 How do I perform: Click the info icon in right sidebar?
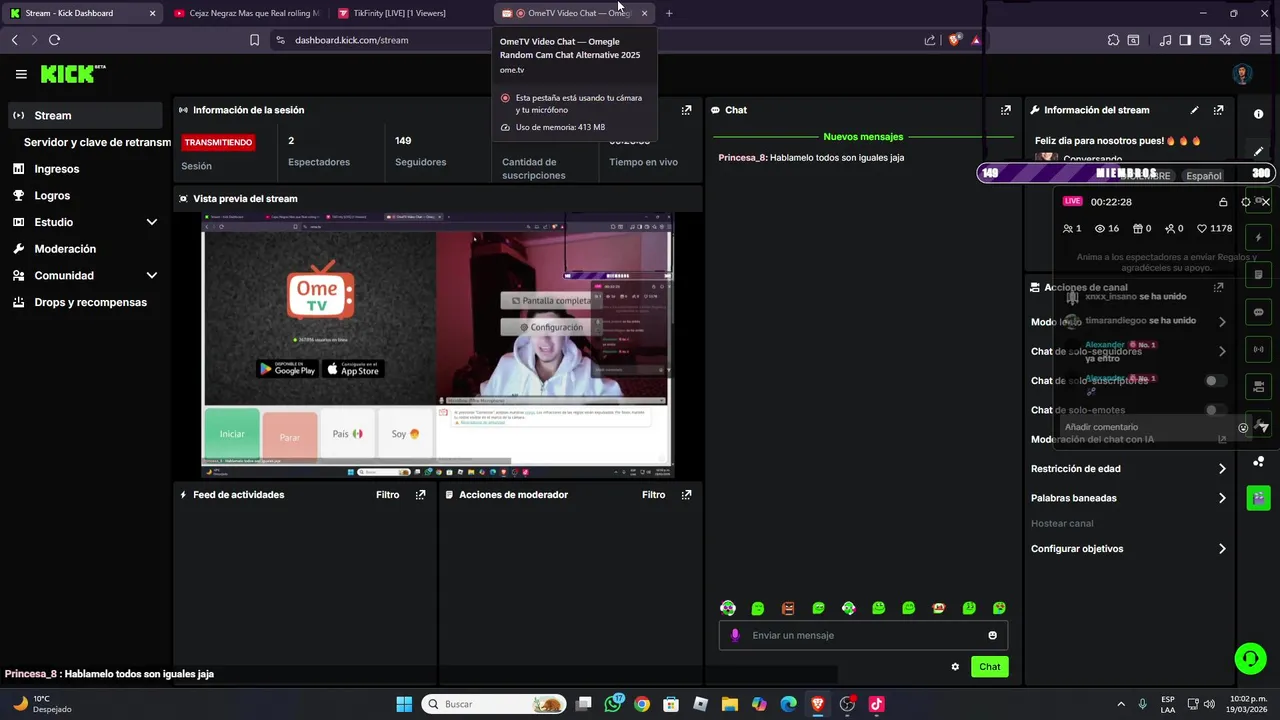pos(1258,114)
